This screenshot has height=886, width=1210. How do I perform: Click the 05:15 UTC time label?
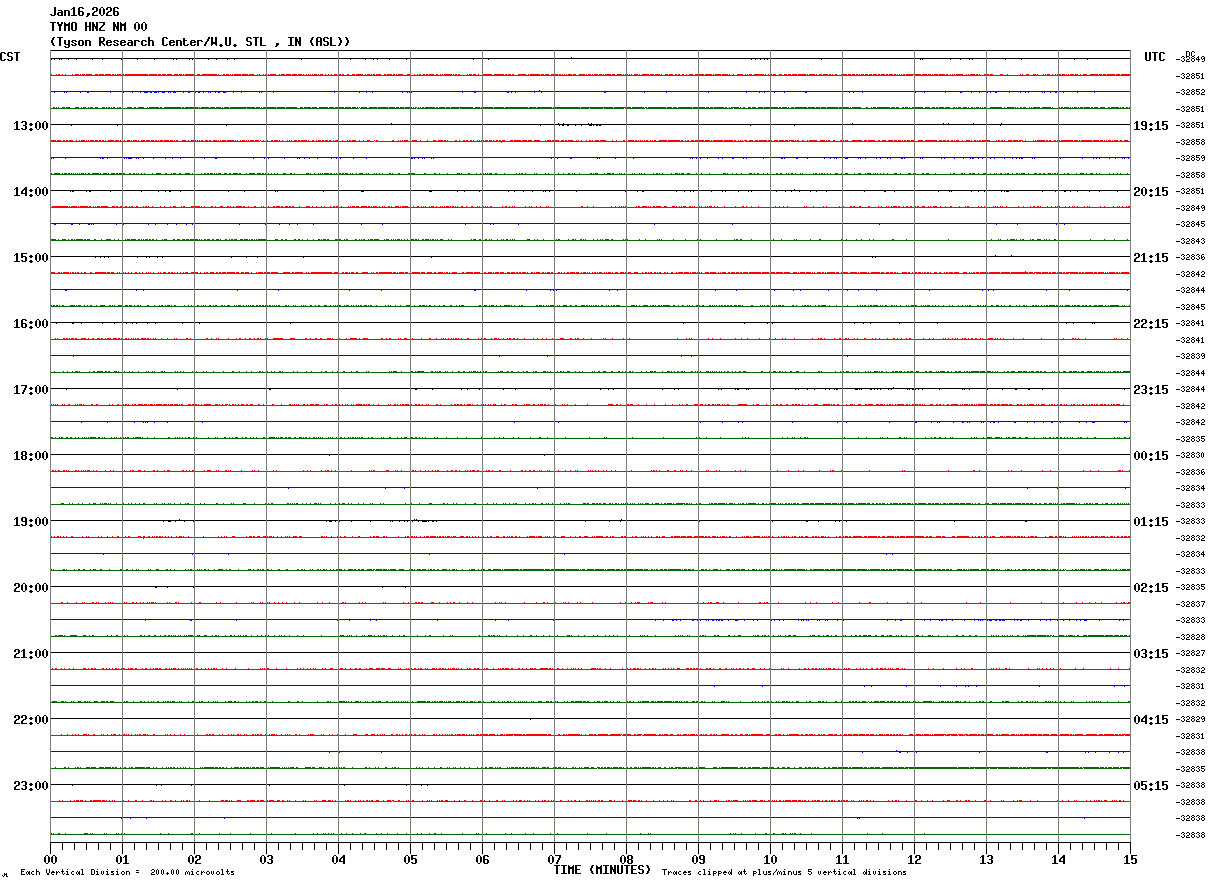point(1151,786)
